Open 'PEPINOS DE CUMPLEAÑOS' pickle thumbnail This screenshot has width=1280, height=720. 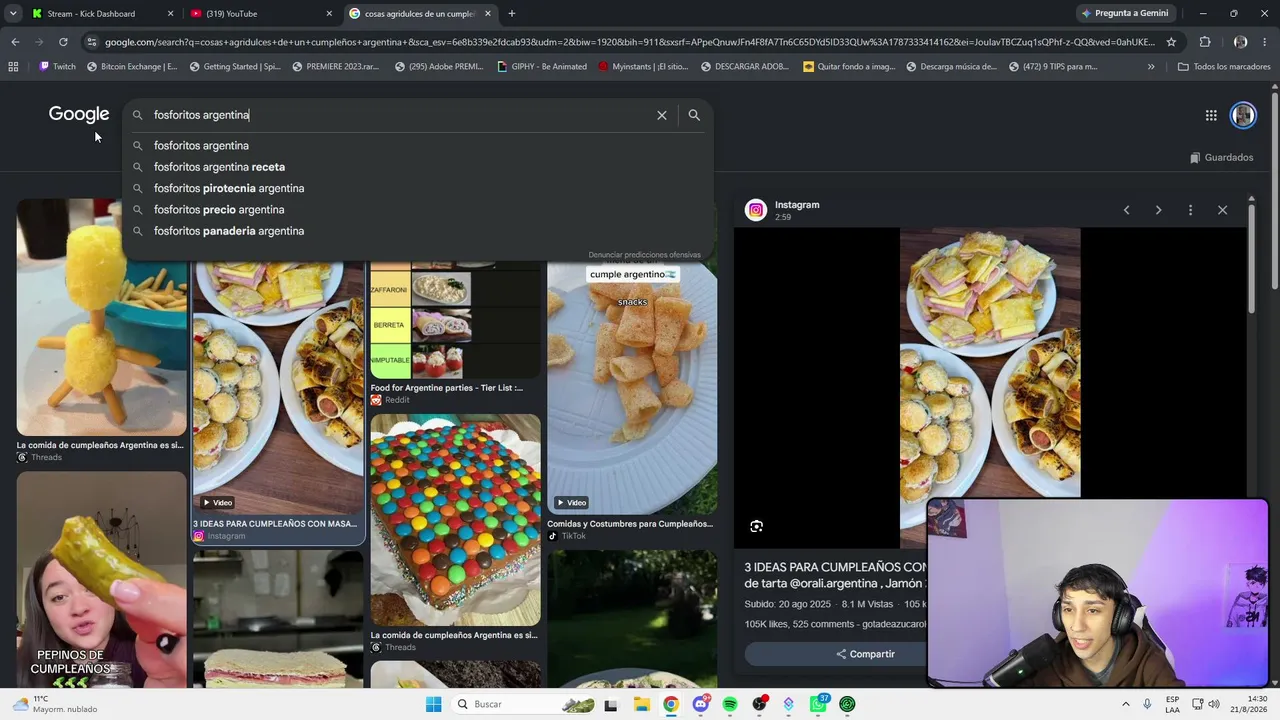(101, 580)
